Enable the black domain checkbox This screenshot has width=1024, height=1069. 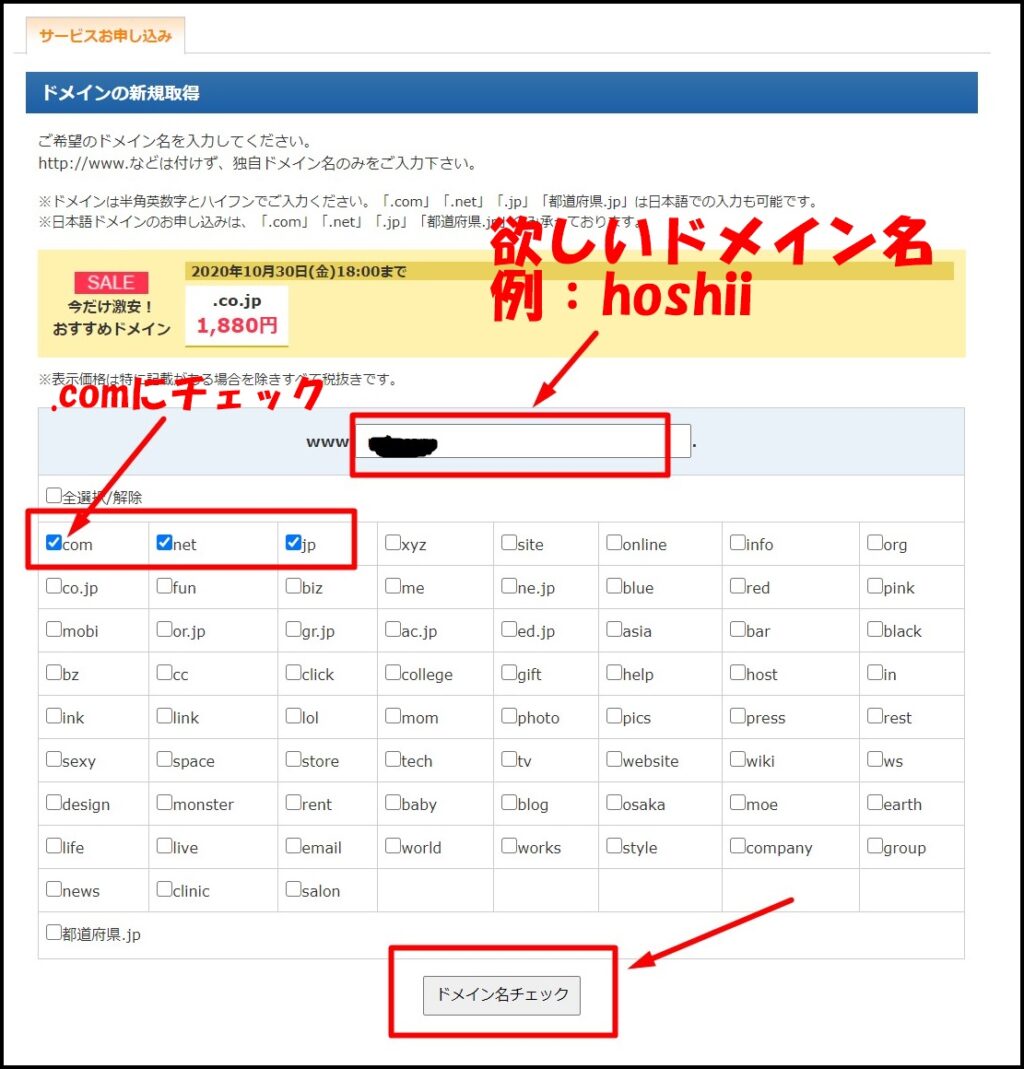875,629
